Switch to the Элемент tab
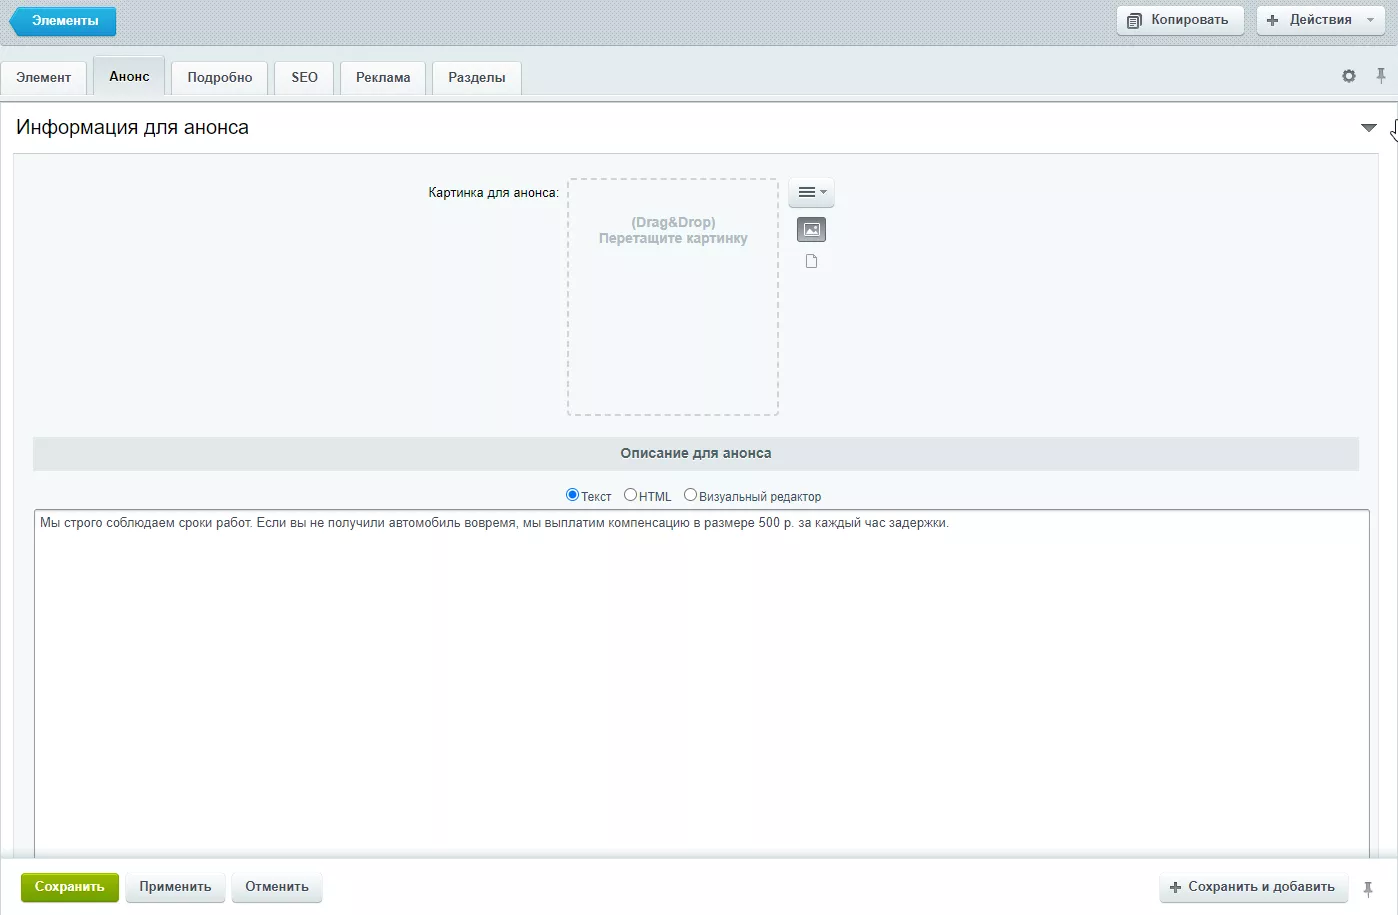The height and width of the screenshot is (915, 1398). point(44,77)
